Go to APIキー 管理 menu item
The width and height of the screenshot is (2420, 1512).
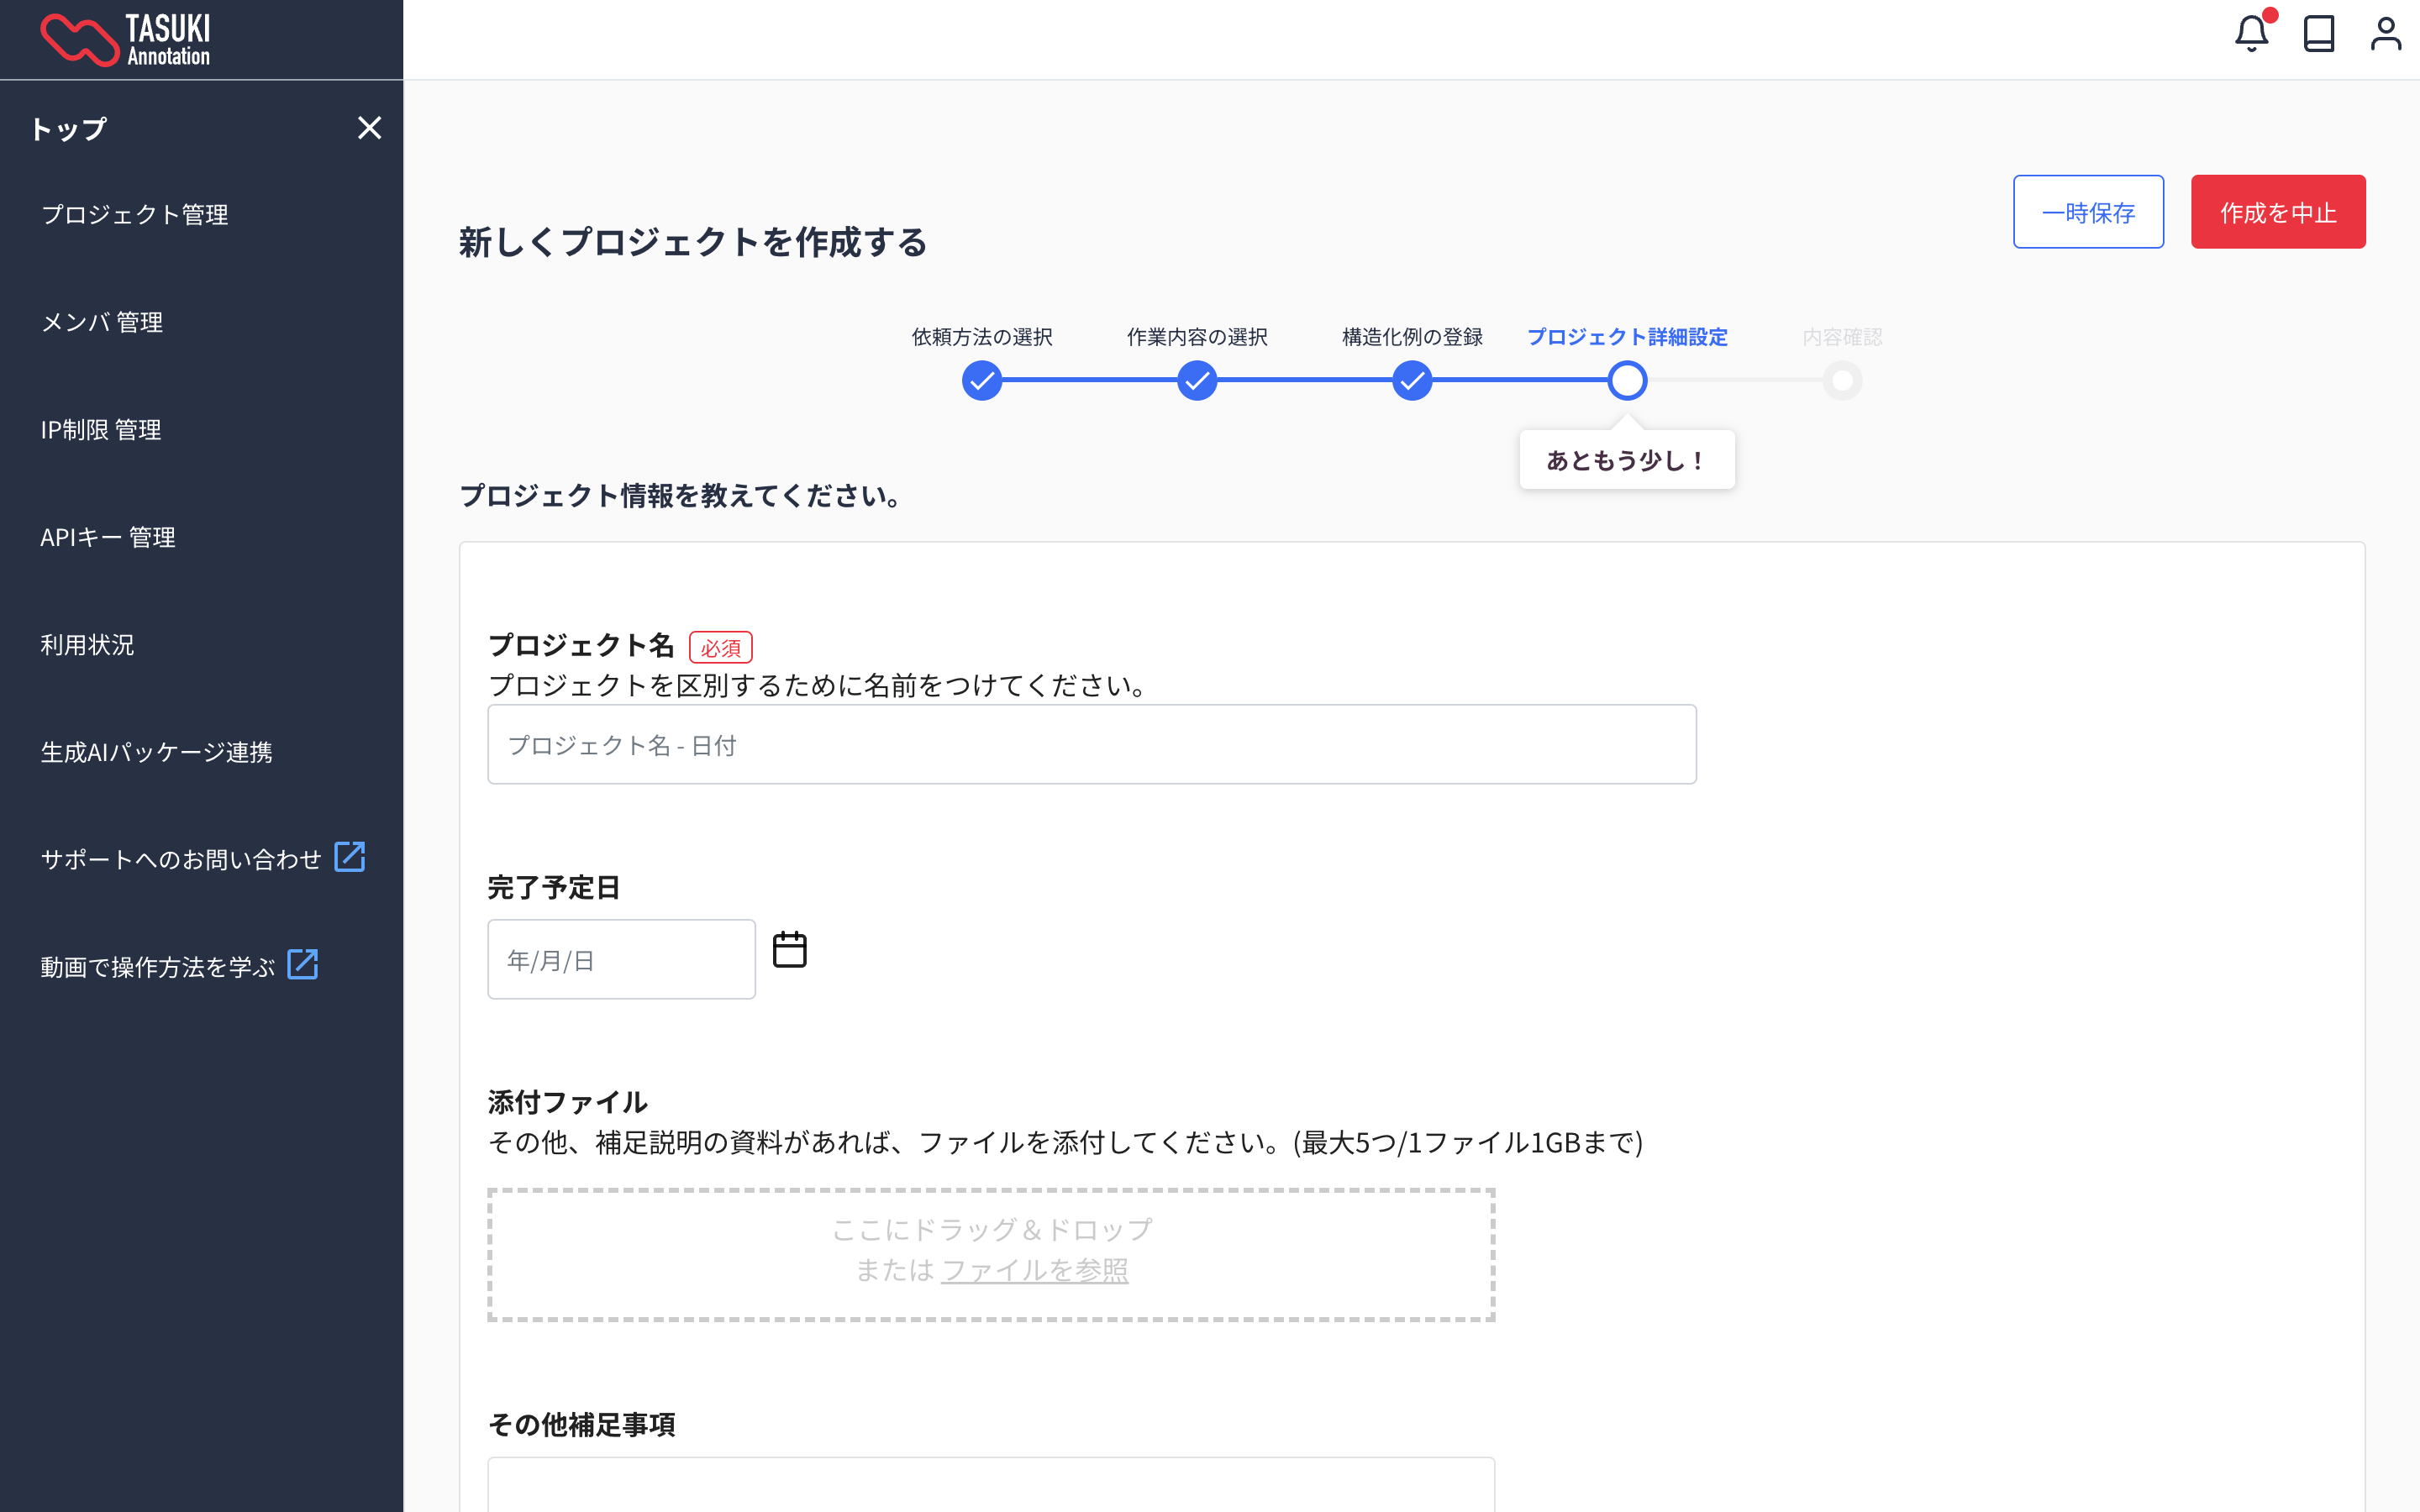tap(108, 537)
